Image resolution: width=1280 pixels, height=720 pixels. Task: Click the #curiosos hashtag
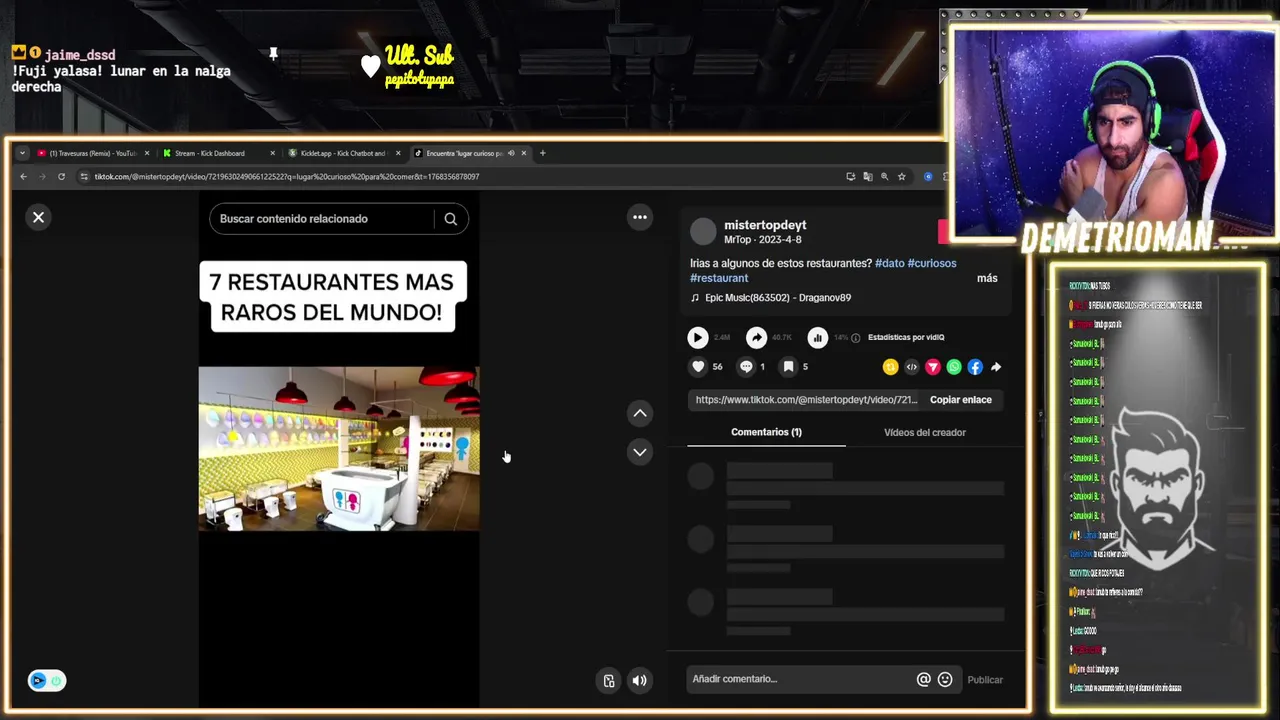[932, 263]
